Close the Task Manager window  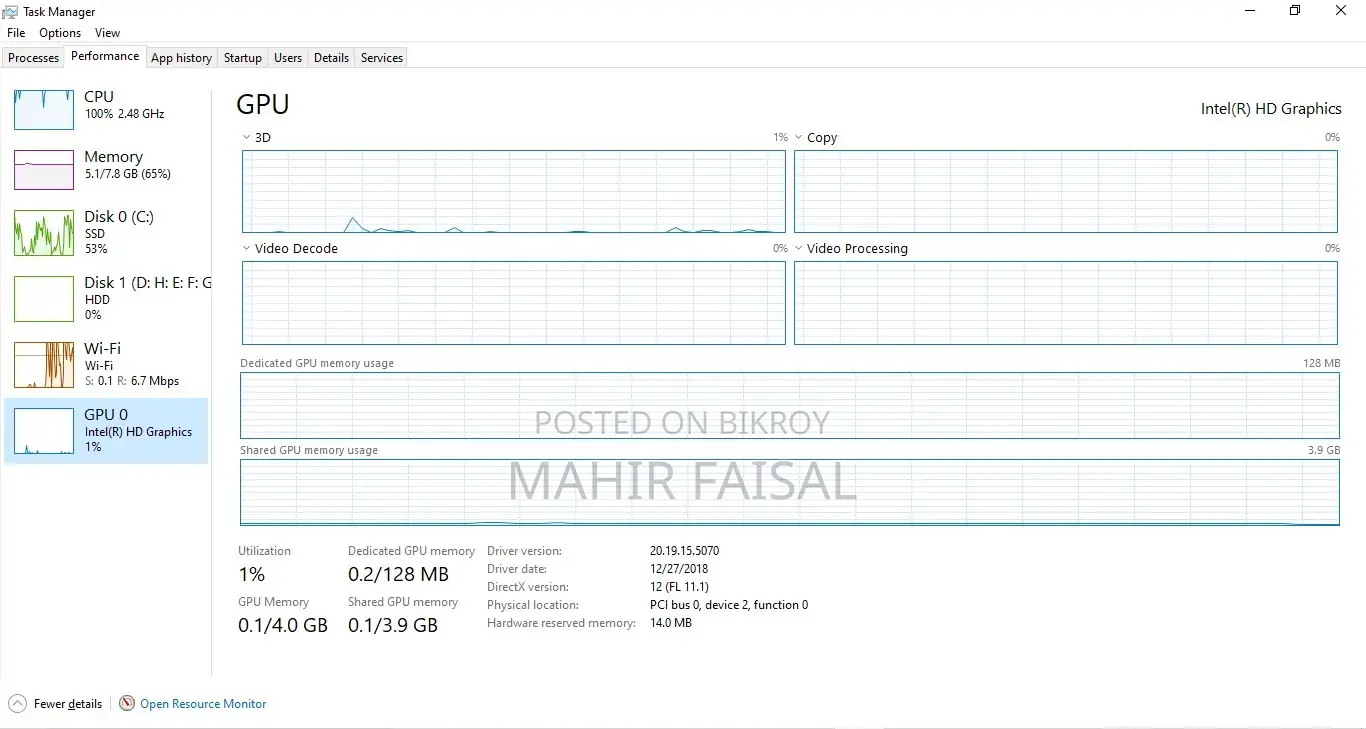tap(1342, 11)
